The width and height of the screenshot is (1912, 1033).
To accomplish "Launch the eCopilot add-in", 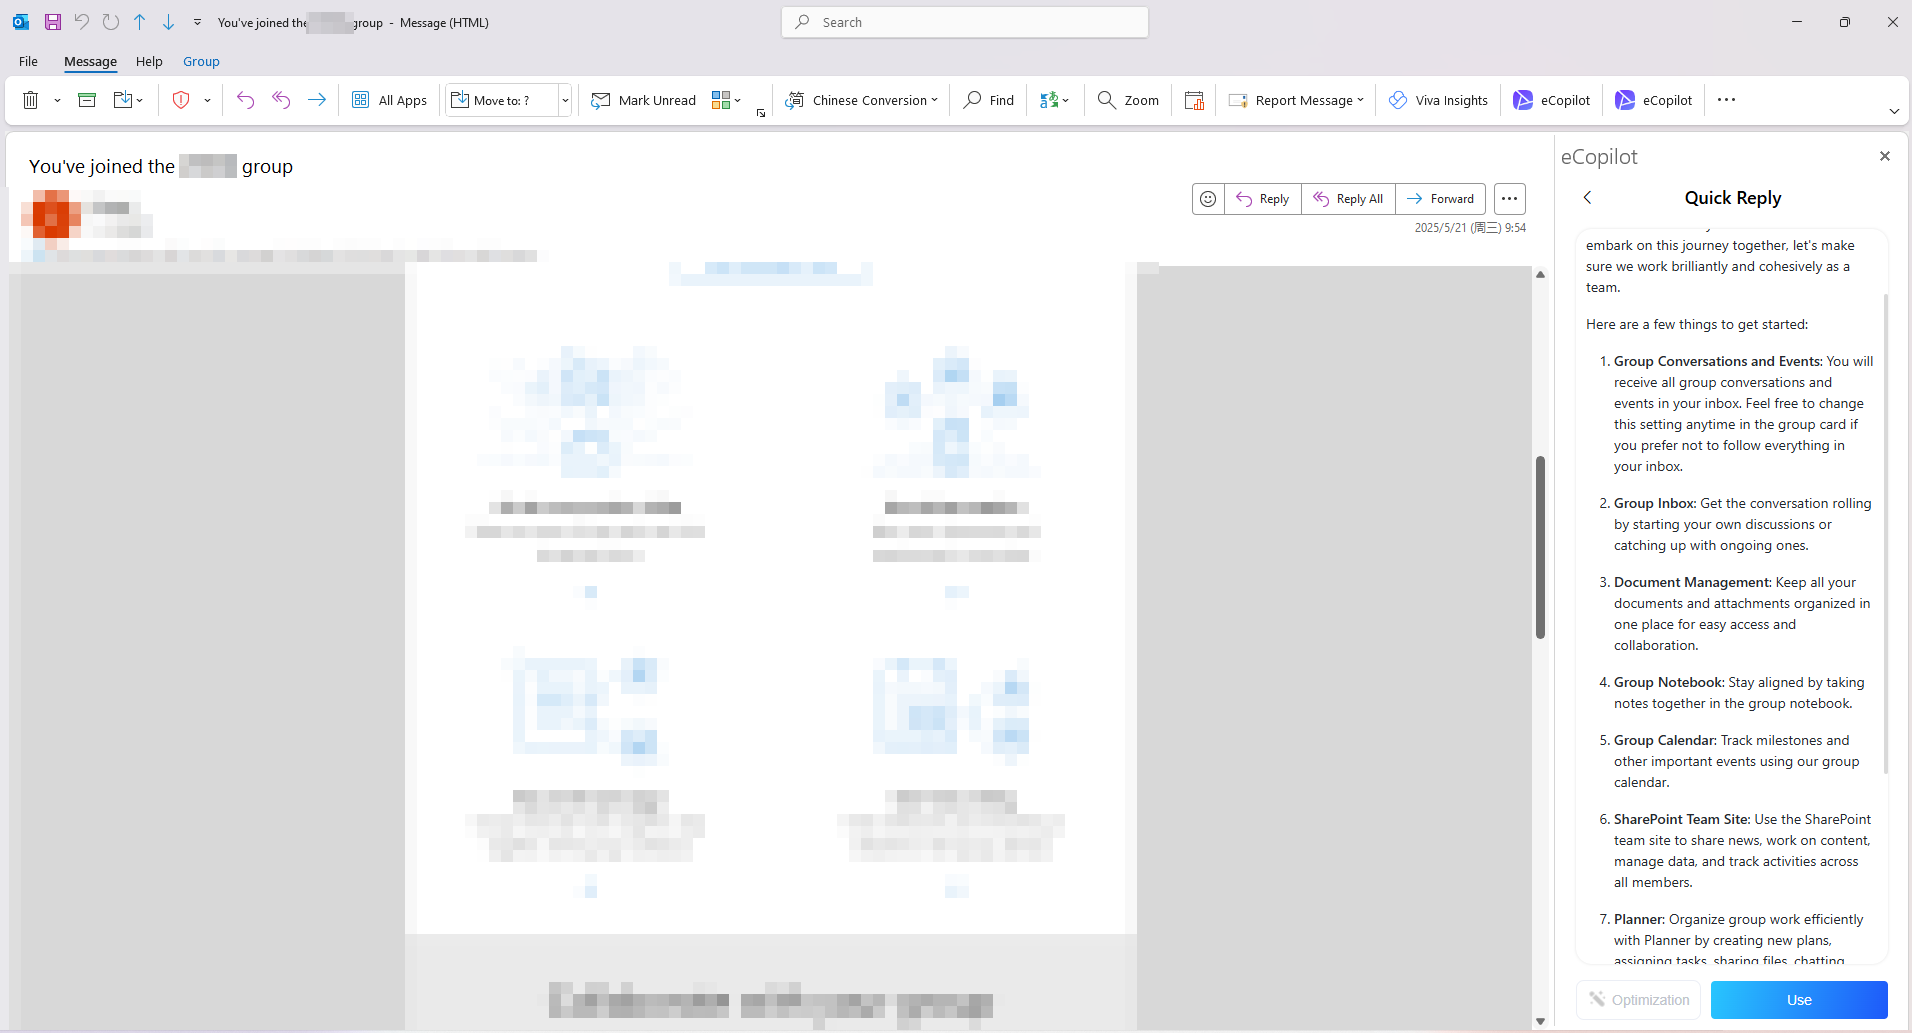I will click(1551, 99).
